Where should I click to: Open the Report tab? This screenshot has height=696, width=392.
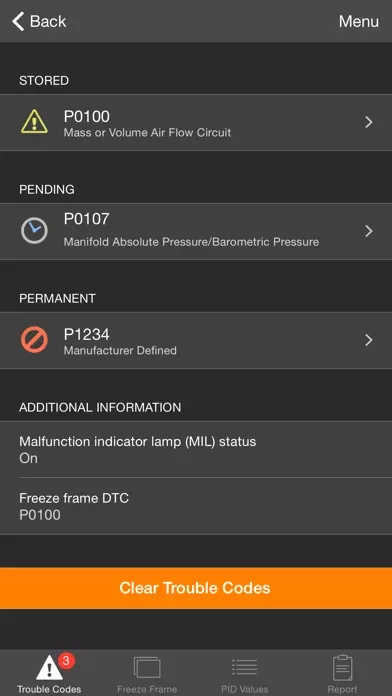point(343,673)
